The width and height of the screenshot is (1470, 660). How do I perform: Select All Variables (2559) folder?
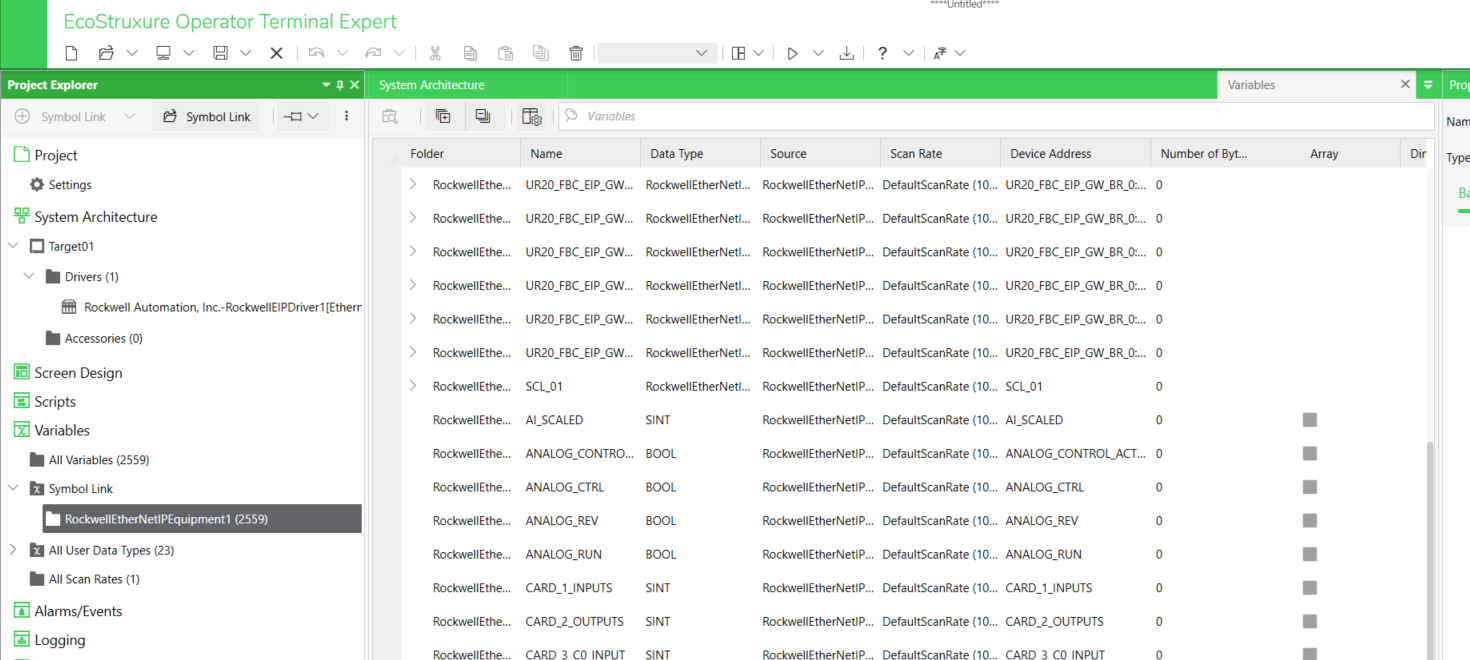99,460
